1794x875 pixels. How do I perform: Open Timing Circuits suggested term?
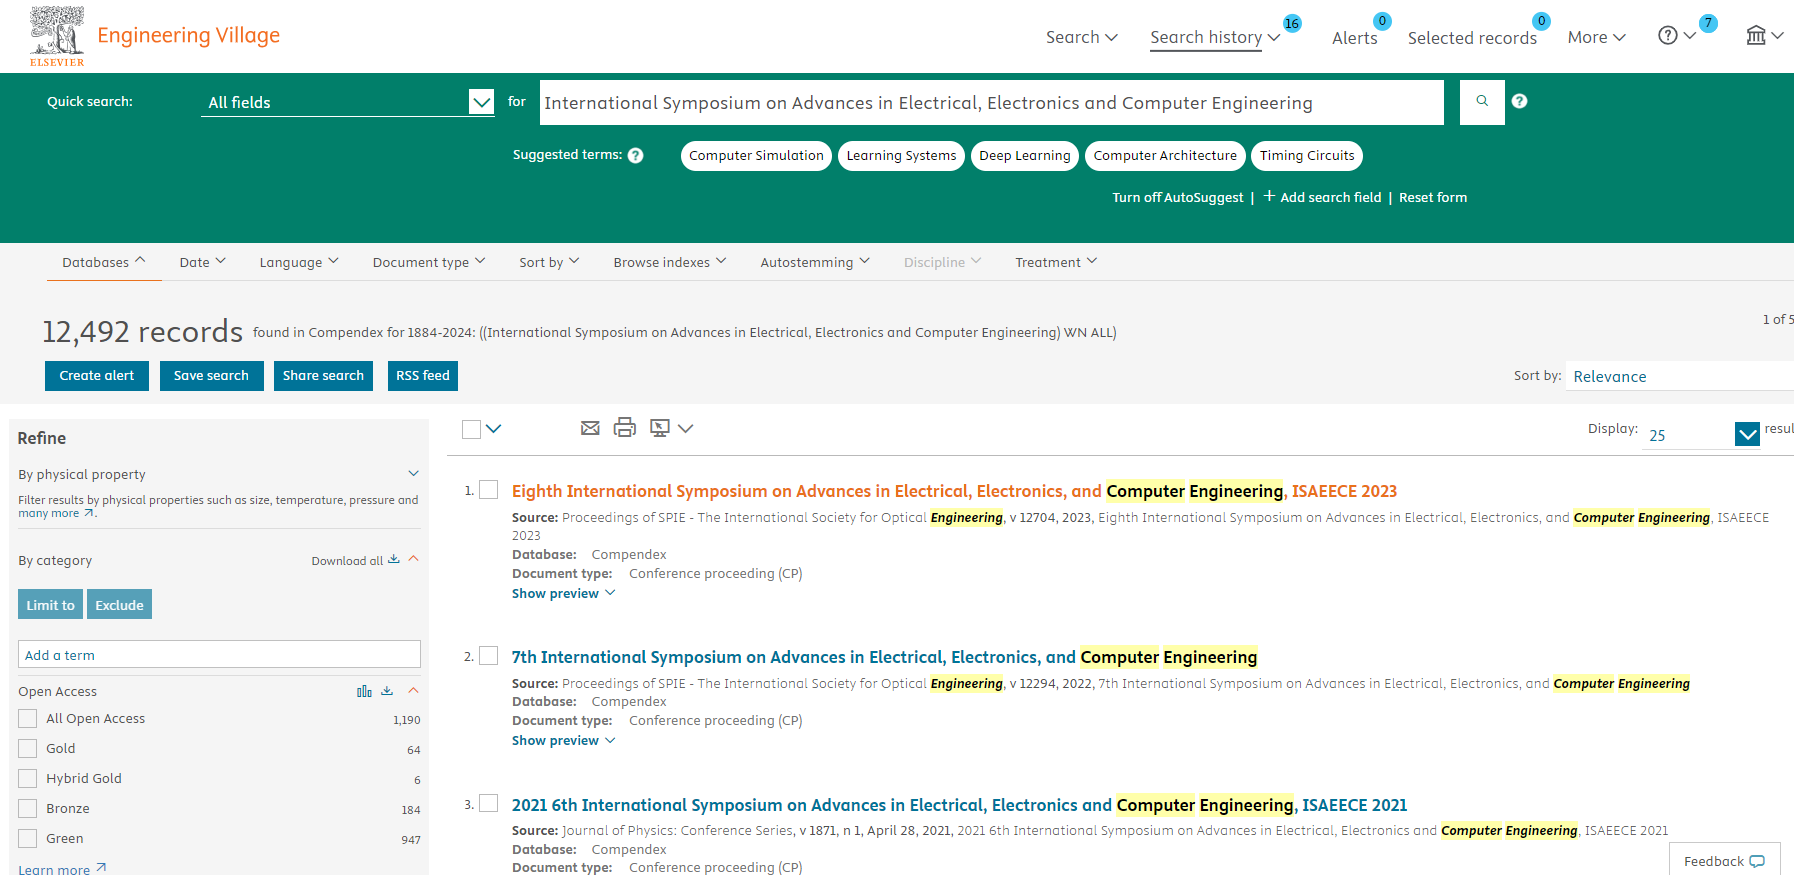pyautogui.click(x=1306, y=156)
